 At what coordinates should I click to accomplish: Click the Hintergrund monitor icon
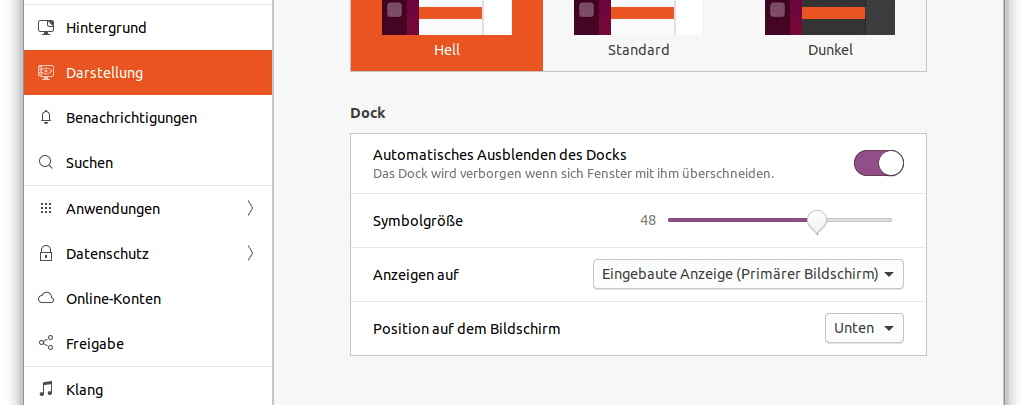pos(45,28)
